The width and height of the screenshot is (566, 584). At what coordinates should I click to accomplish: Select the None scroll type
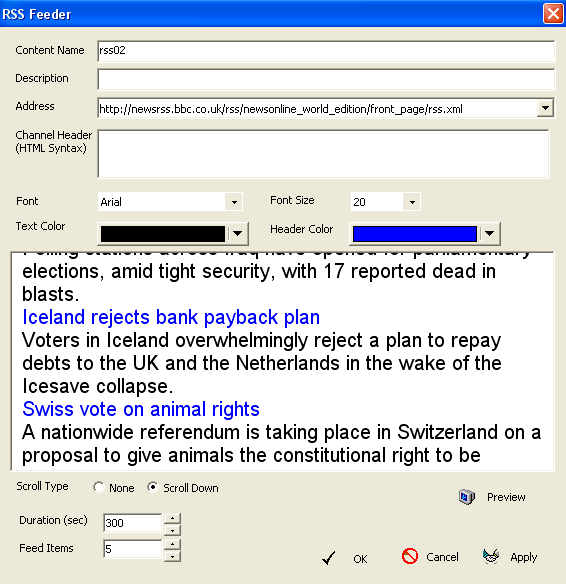click(99, 487)
